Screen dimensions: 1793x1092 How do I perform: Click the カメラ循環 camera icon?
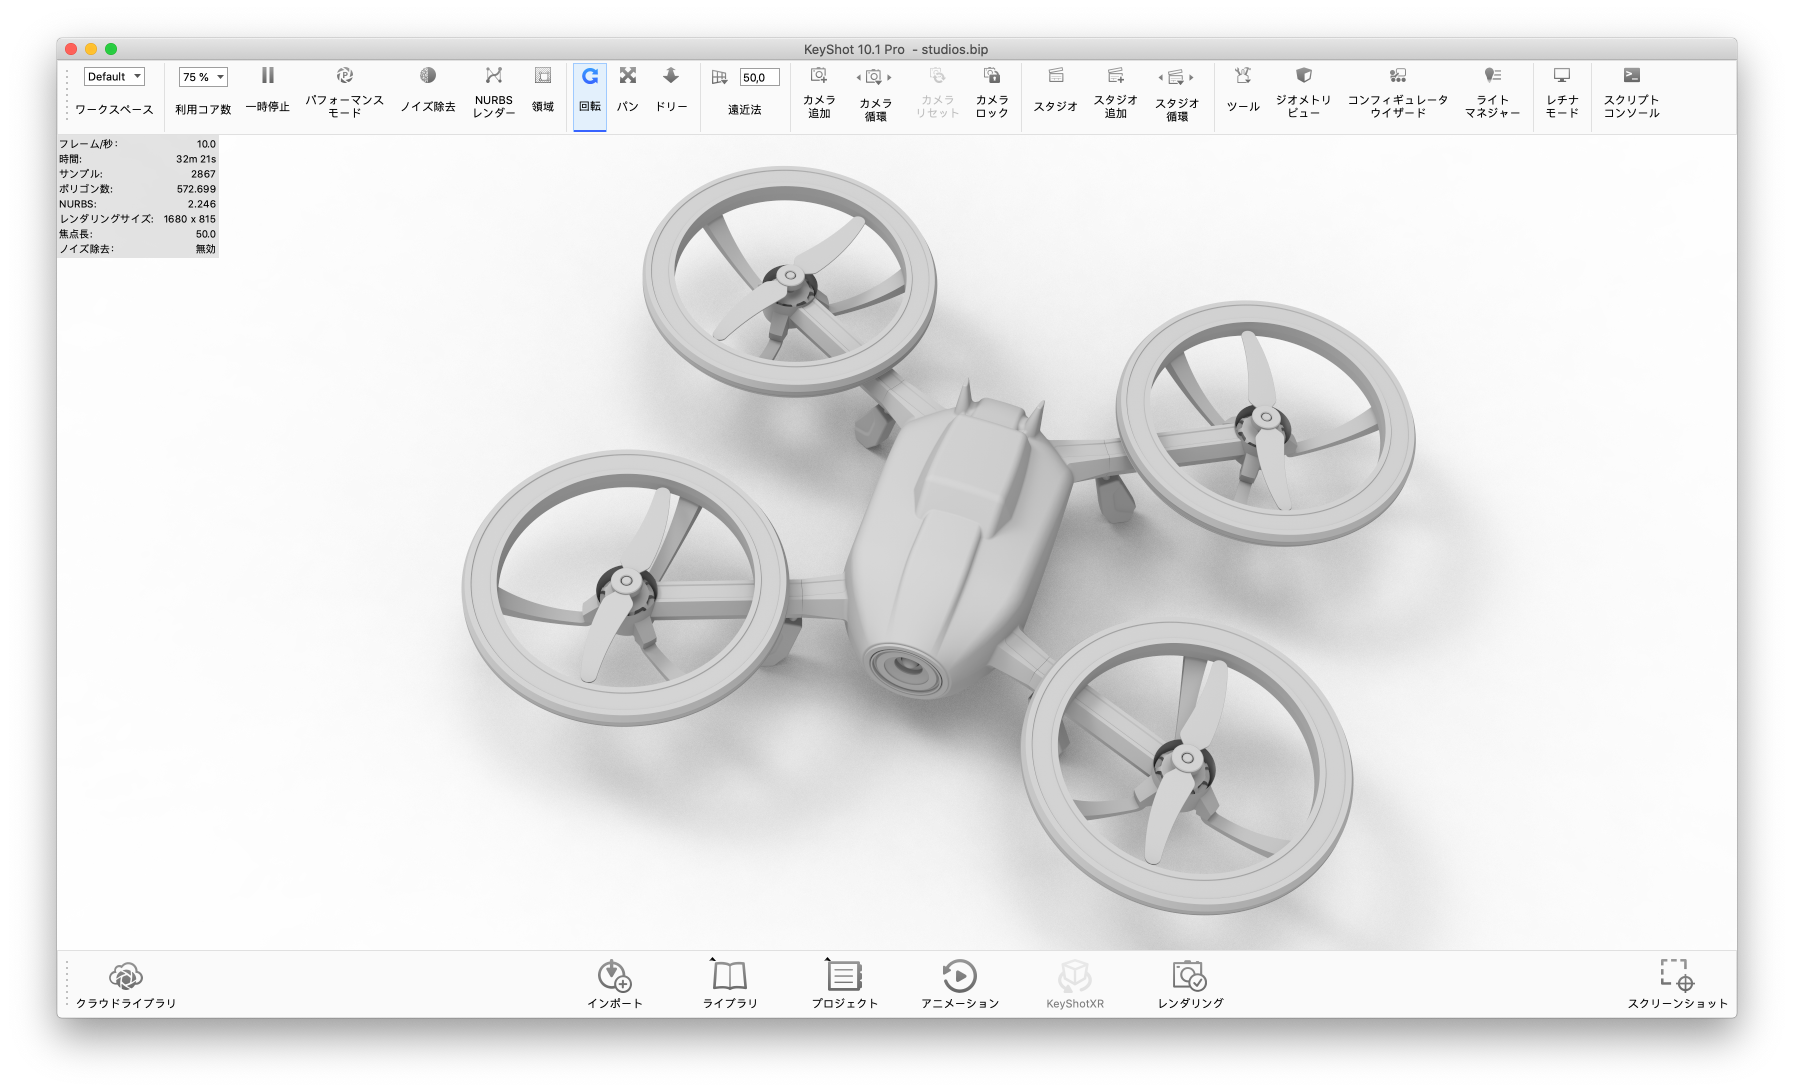coord(874,76)
